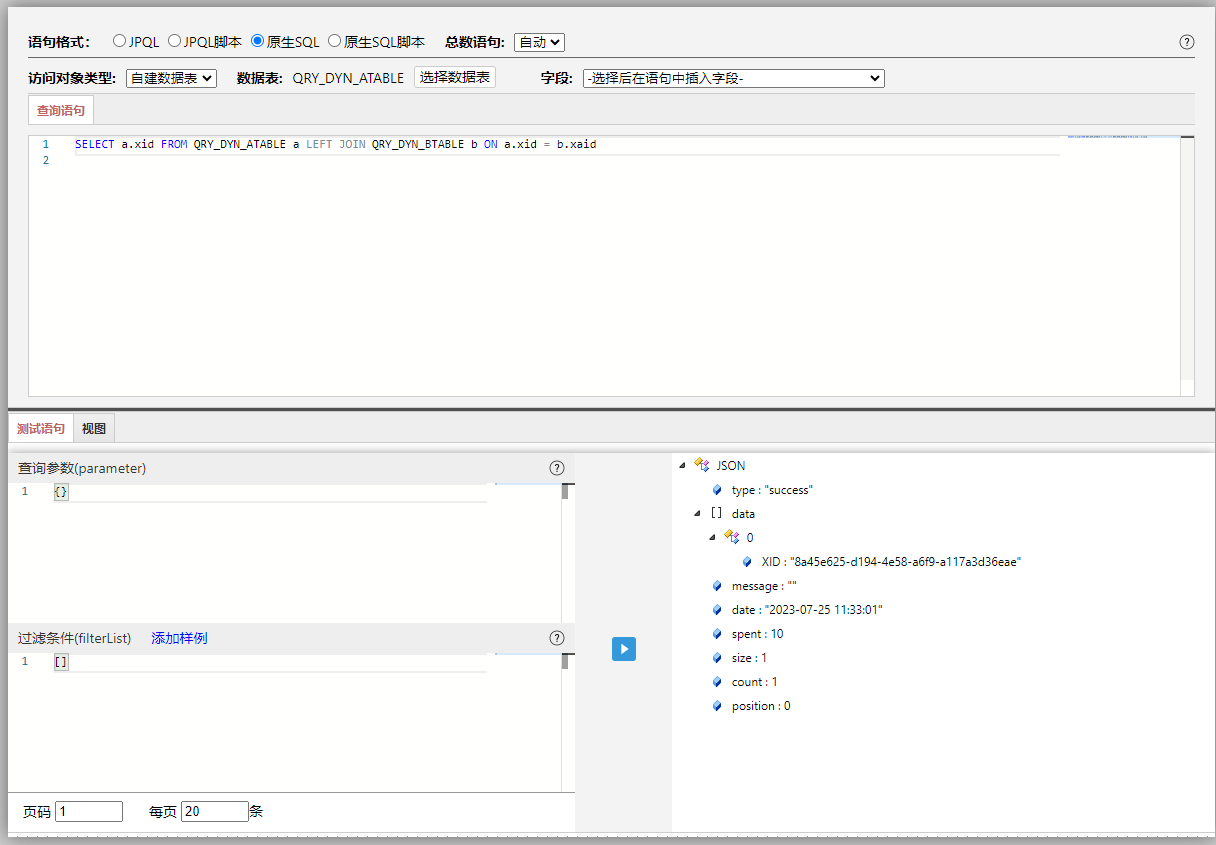Click the 添加样例 link
Screen dimensions: 1216x845
[x=179, y=638]
